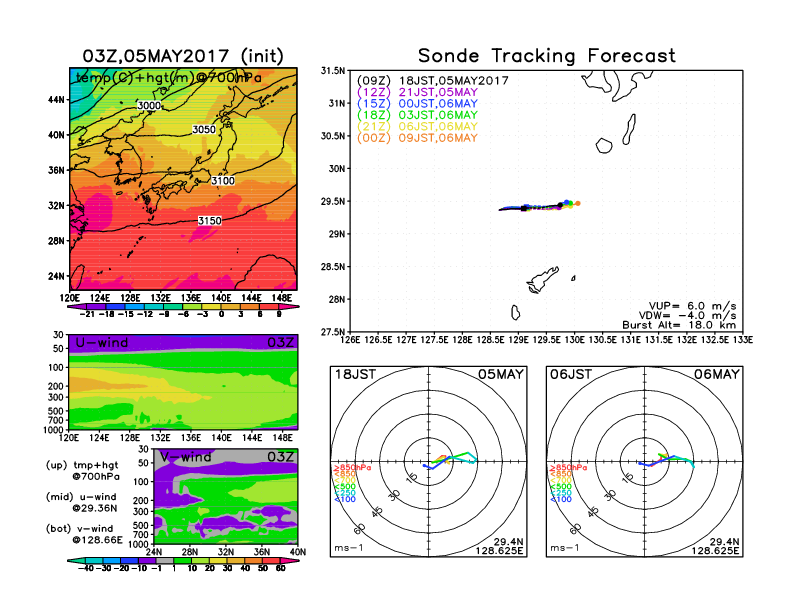Screen dimensions: 792x612
Task: Click gray swatch between -1 and 1 on wind colorbar
Action: click(164, 560)
